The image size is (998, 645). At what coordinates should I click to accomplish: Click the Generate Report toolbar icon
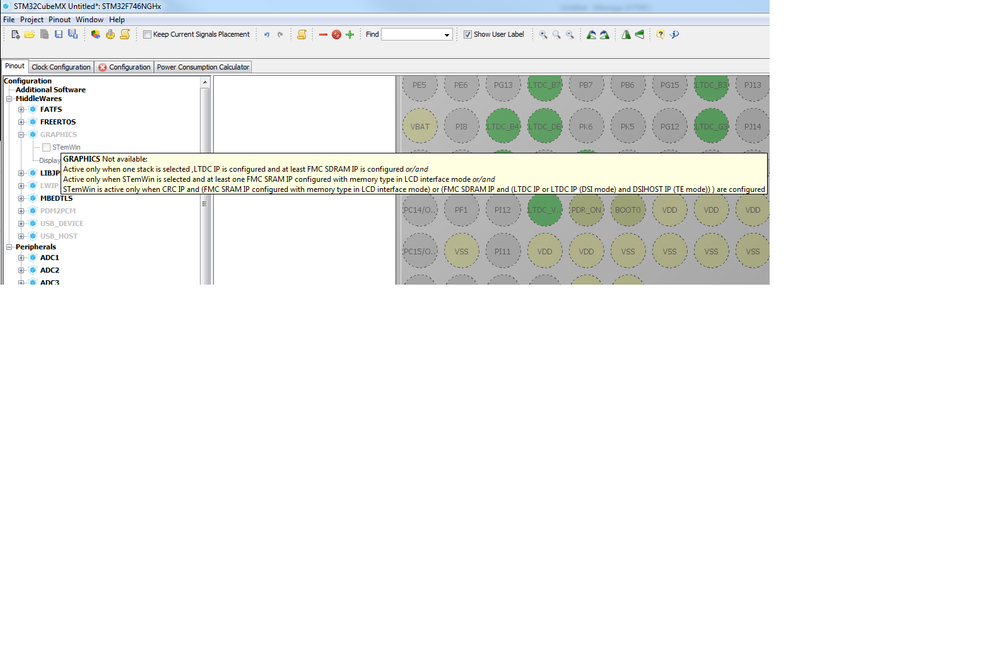tap(95, 34)
